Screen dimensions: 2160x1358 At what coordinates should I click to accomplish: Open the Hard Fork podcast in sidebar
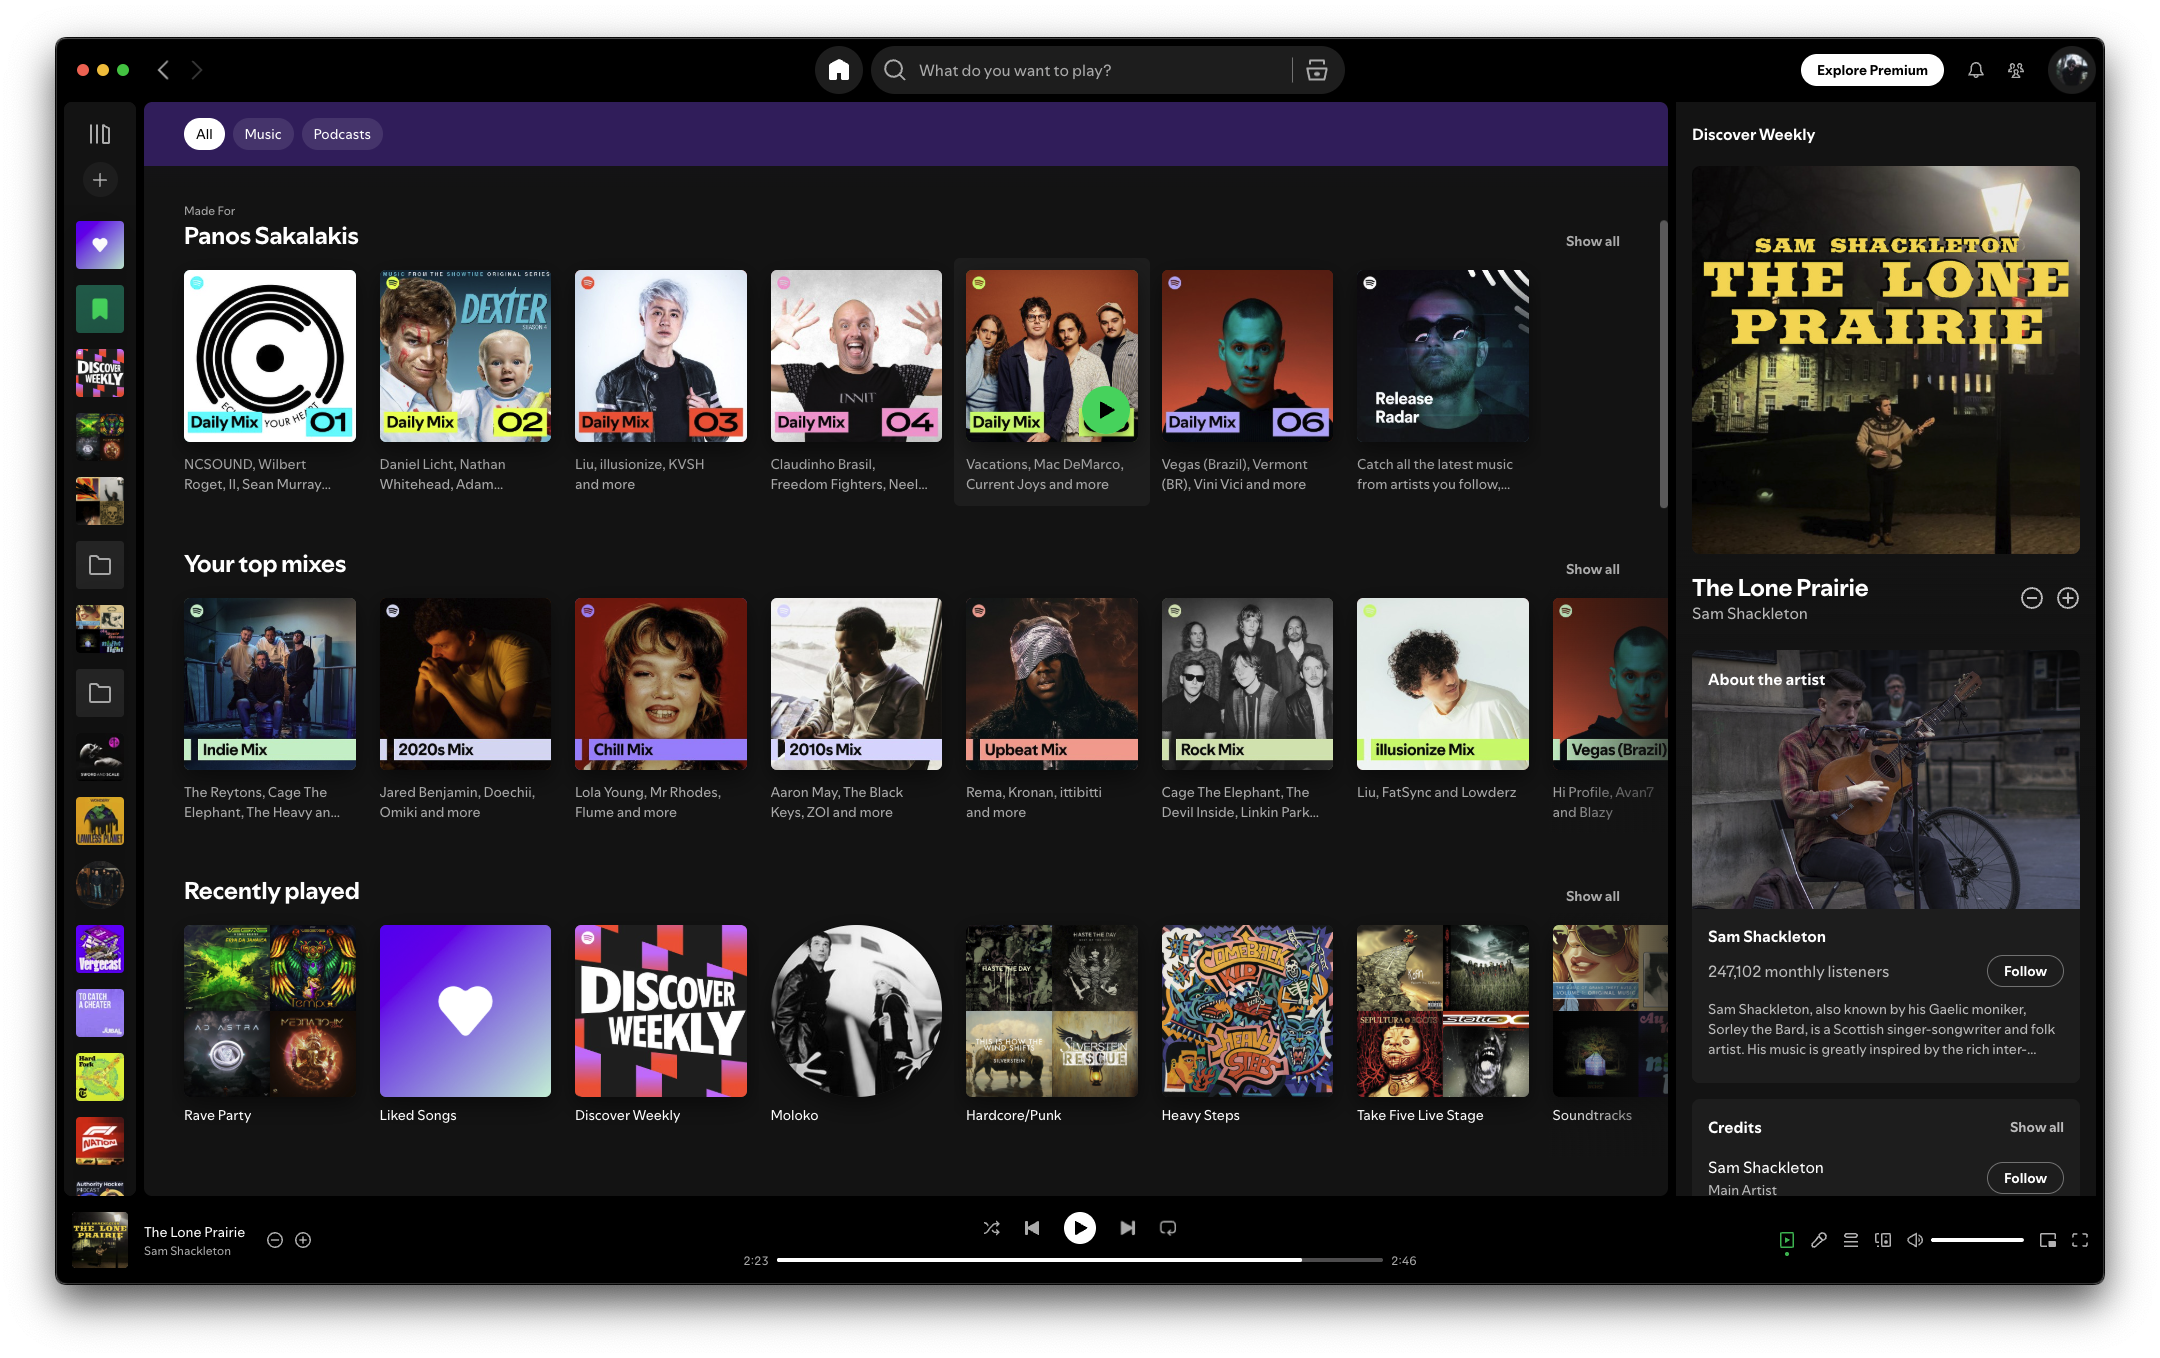[100, 1077]
